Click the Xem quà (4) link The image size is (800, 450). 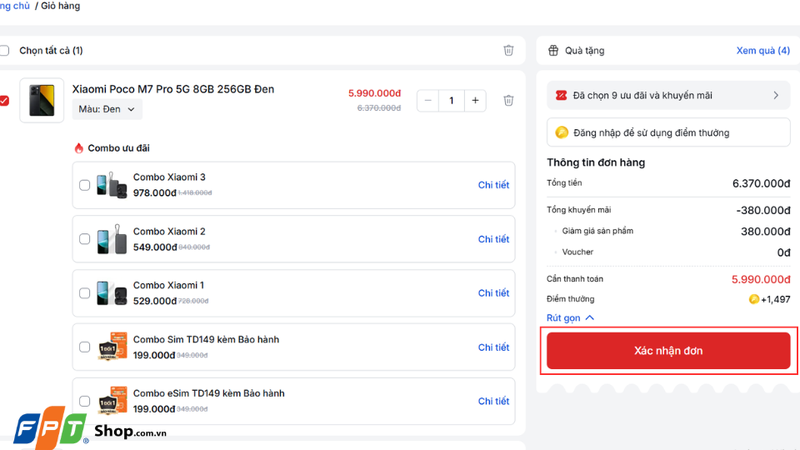click(763, 51)
